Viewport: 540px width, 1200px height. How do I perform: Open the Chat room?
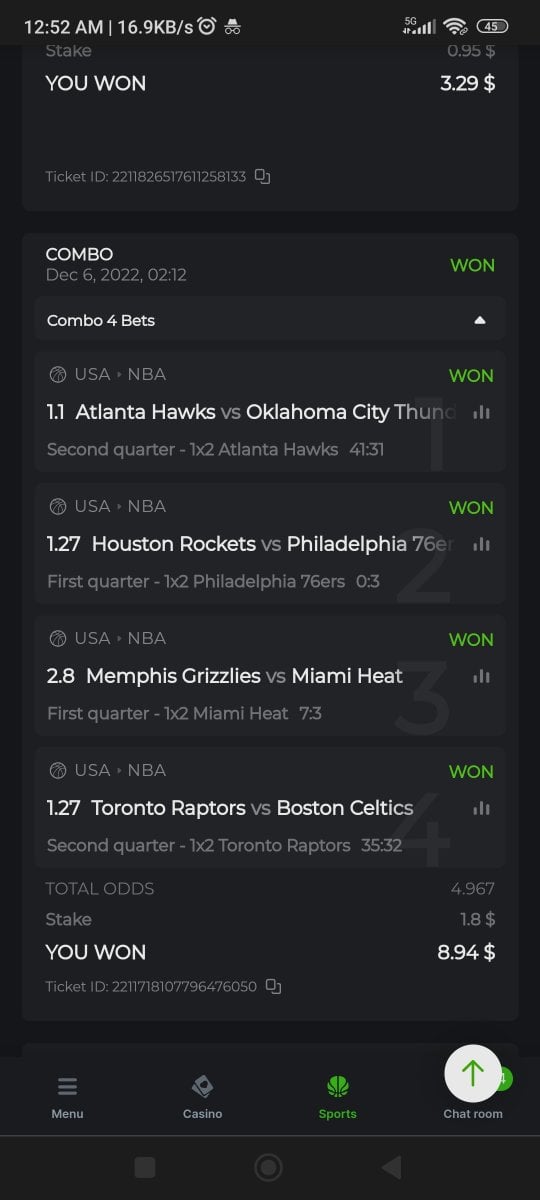(x=473, y=1113)
